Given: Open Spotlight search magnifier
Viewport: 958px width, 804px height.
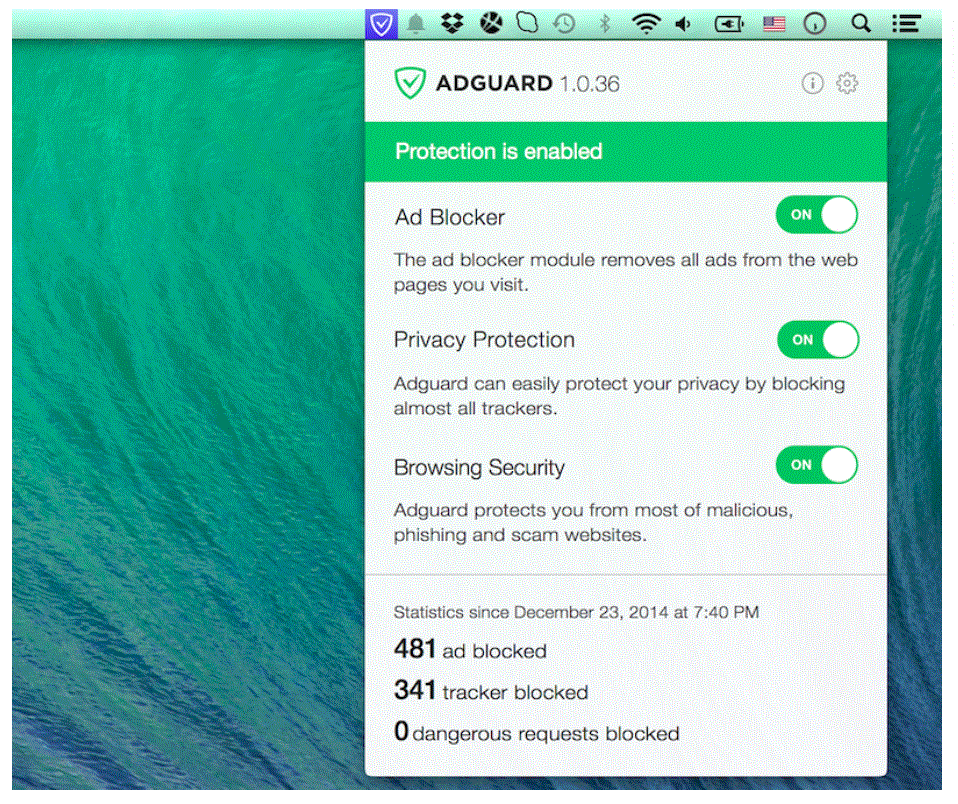Looking at the screenshot, I should pos(861,24).
